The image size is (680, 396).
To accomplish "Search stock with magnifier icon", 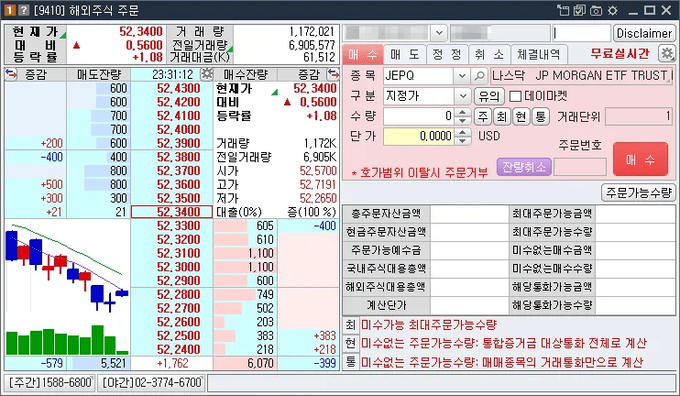I will [x=479, y=76].
